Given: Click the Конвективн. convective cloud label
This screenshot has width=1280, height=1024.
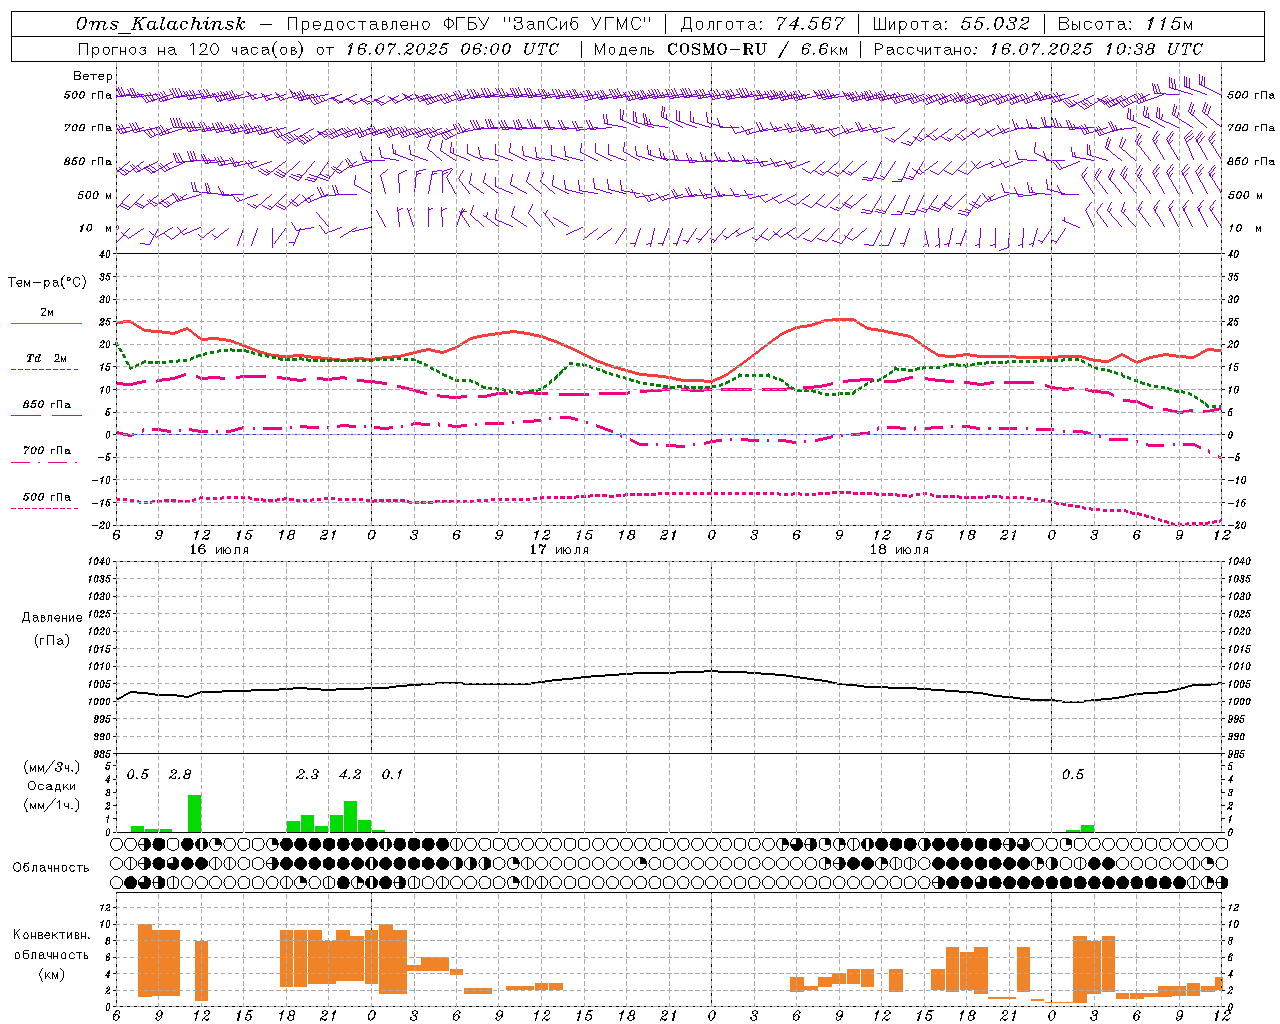Looking at the screenshot, I should 52,935.
